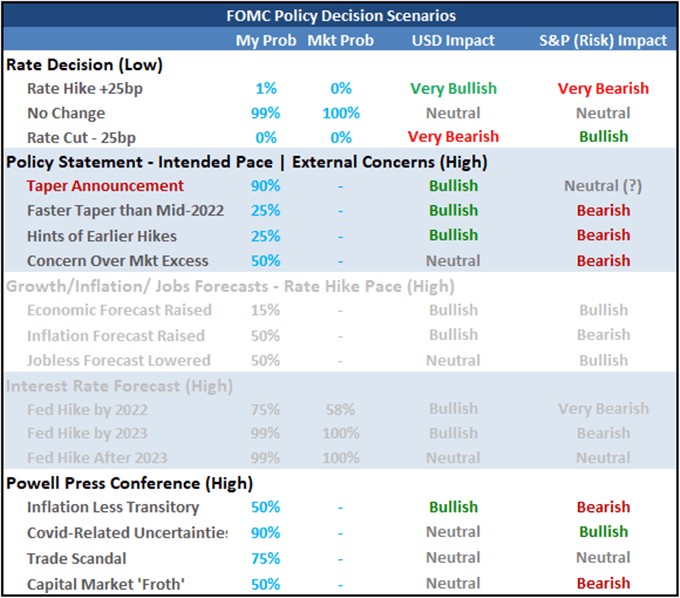Click the 58% Mkt Prob for Fed Hike by 2022
Viewport: 680px width, 598px height.
click(340, 410)
